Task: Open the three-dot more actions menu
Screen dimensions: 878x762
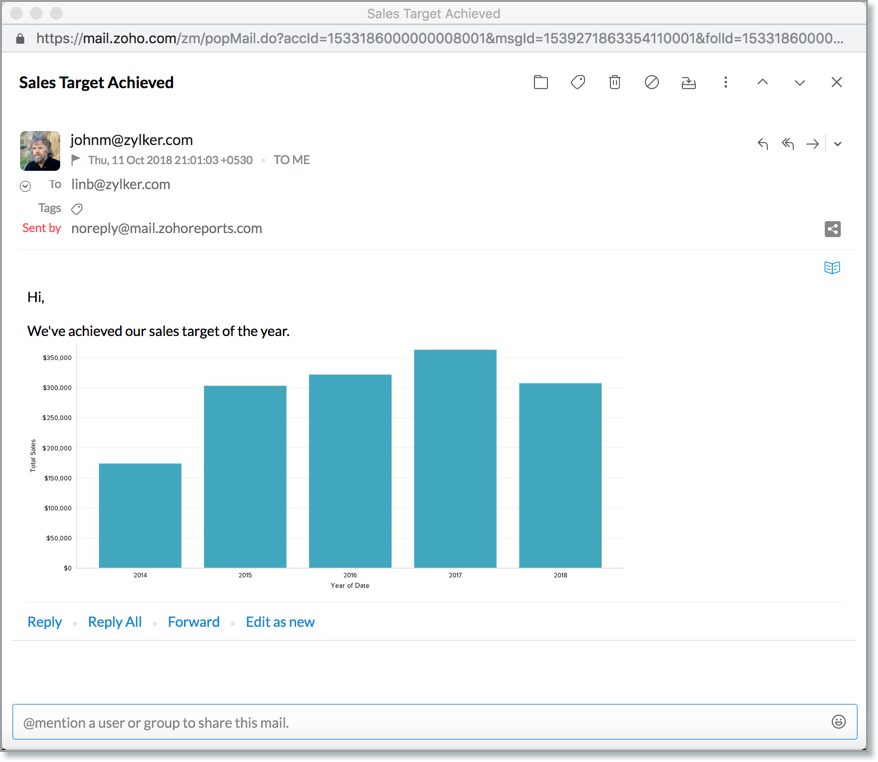Action: (726, 83)
